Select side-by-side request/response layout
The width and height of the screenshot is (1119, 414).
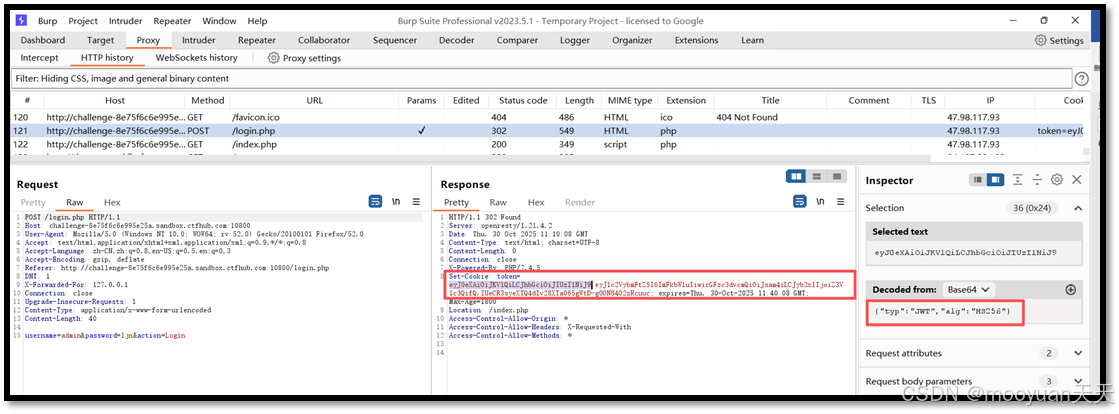pyautogui.click(x=796, y=176)
